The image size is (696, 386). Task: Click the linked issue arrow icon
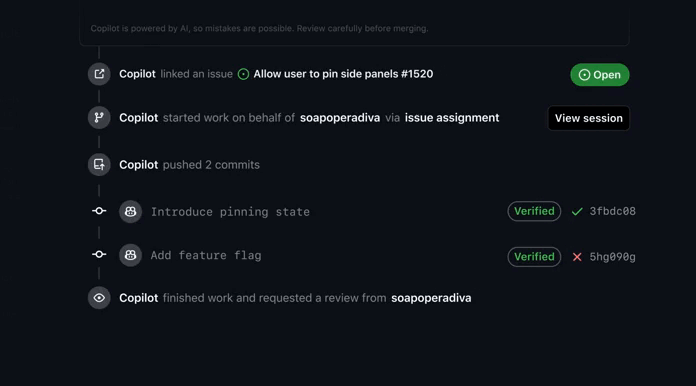tap(99, 74)
